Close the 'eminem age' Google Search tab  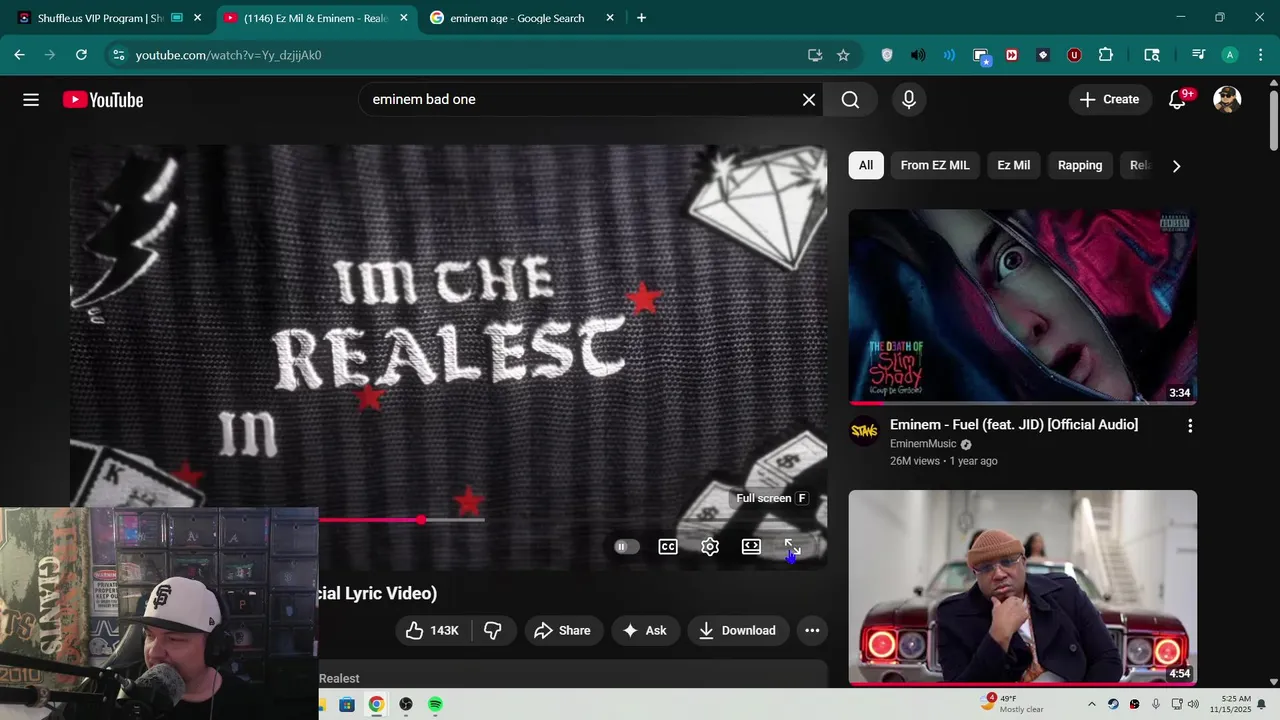pos(610,18)
